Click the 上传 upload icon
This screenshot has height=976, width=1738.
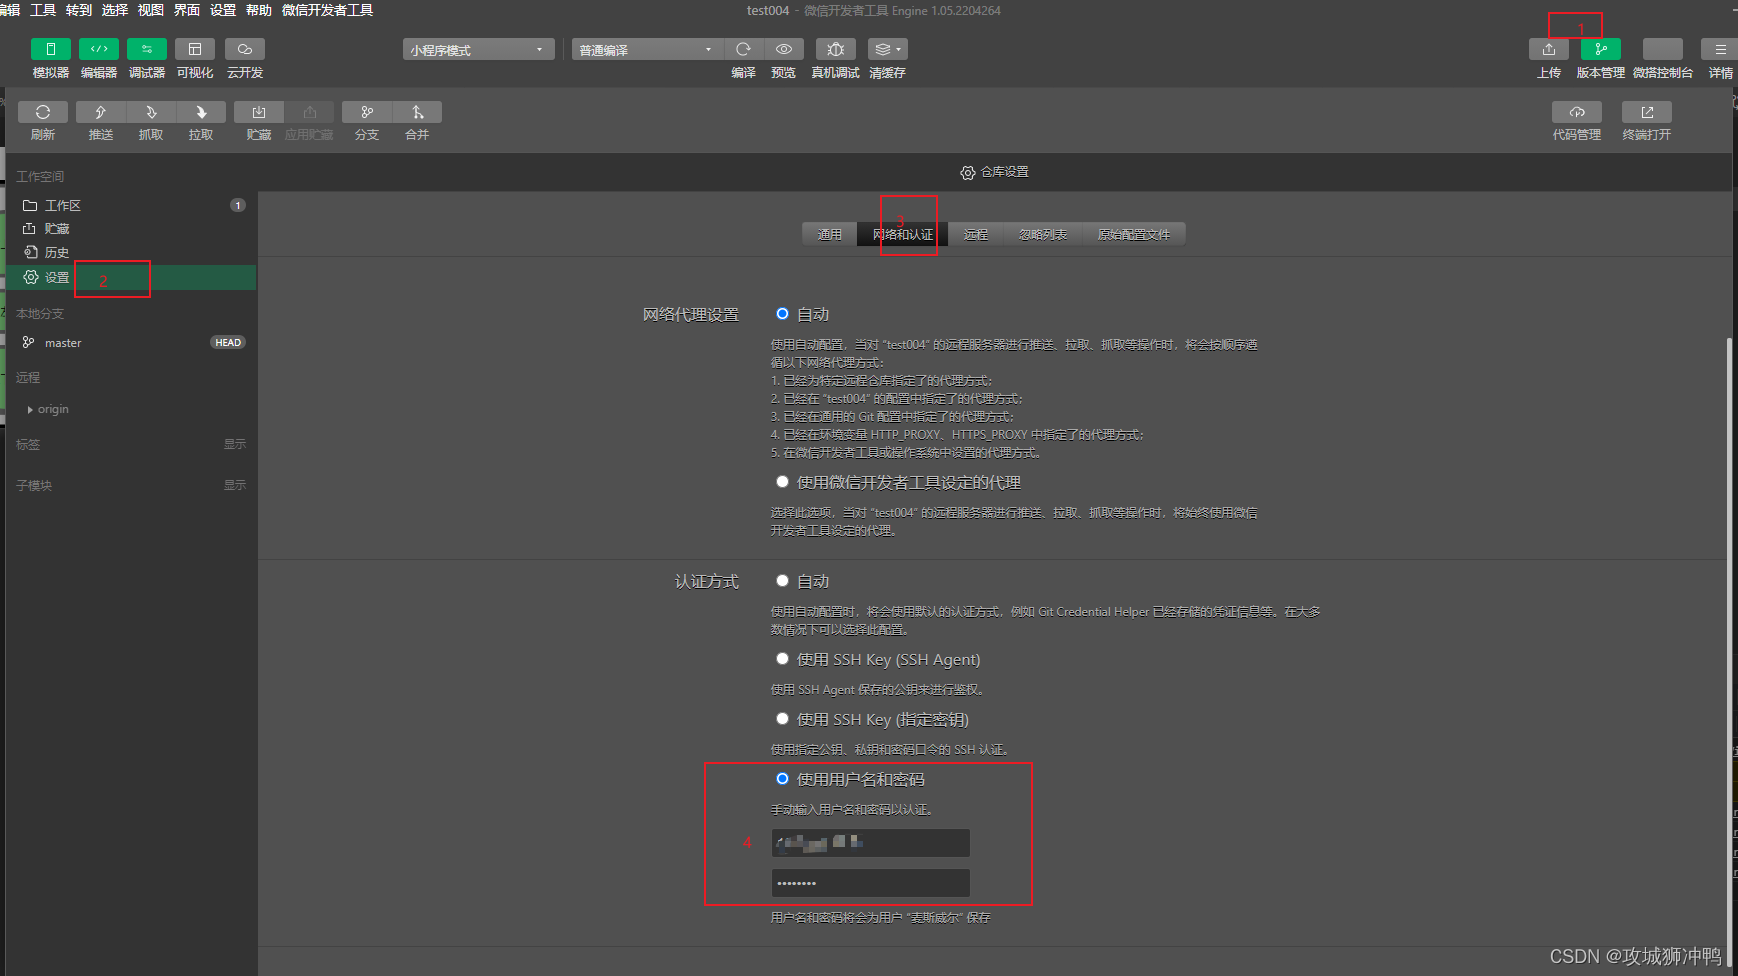click(x=1549, y=49)
